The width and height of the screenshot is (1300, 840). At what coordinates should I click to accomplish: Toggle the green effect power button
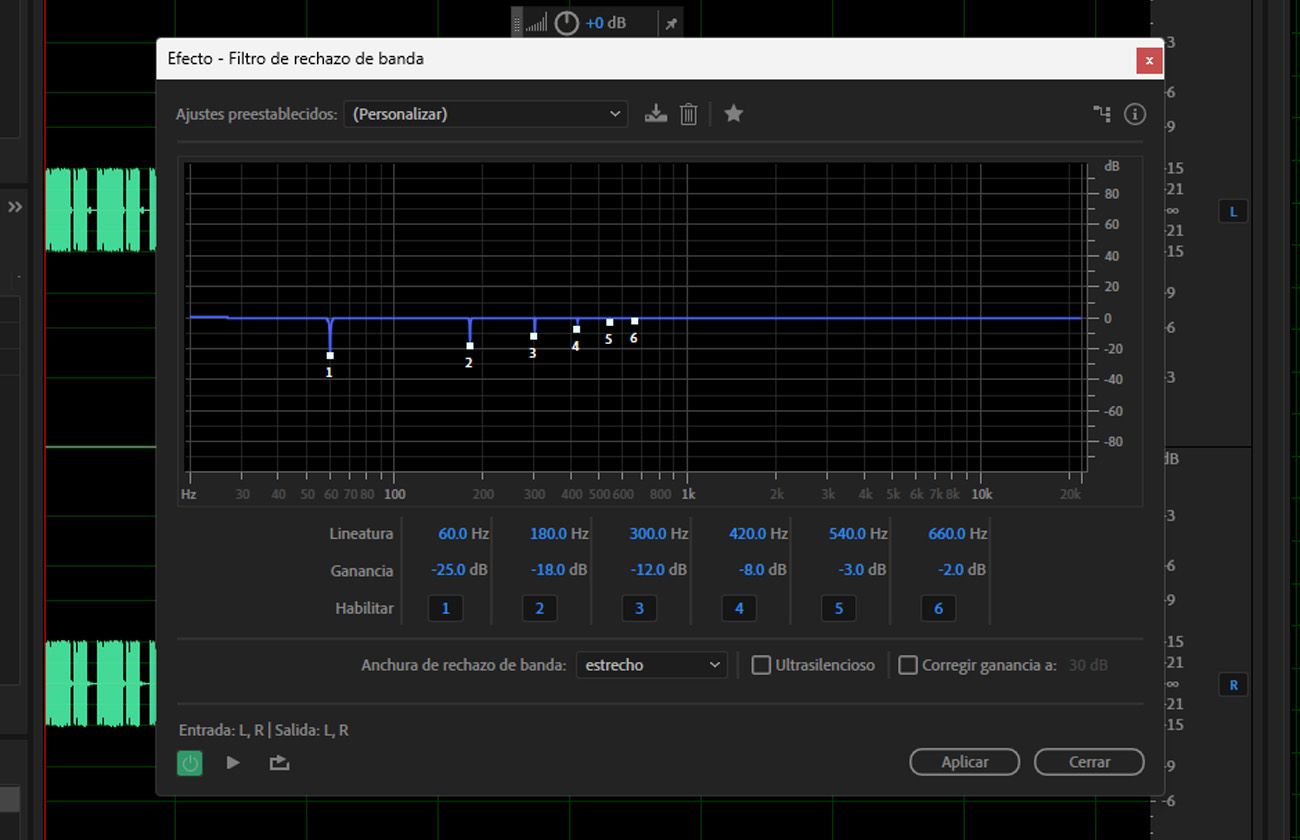click(189, 762)
